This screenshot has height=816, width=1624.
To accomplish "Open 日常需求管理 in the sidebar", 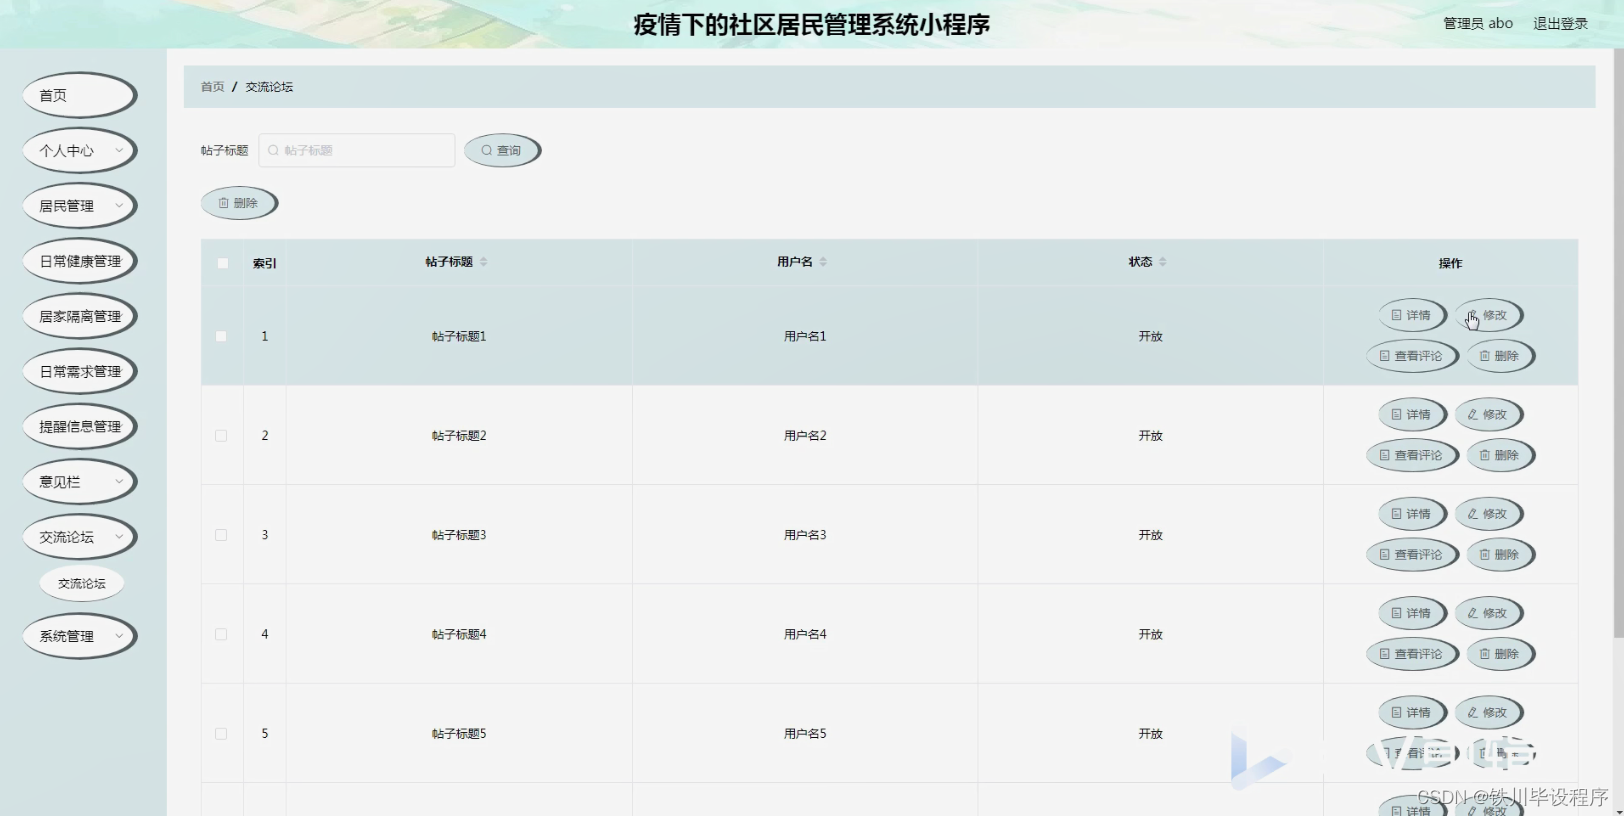I will pyautogui.click(x=79, y=371).
